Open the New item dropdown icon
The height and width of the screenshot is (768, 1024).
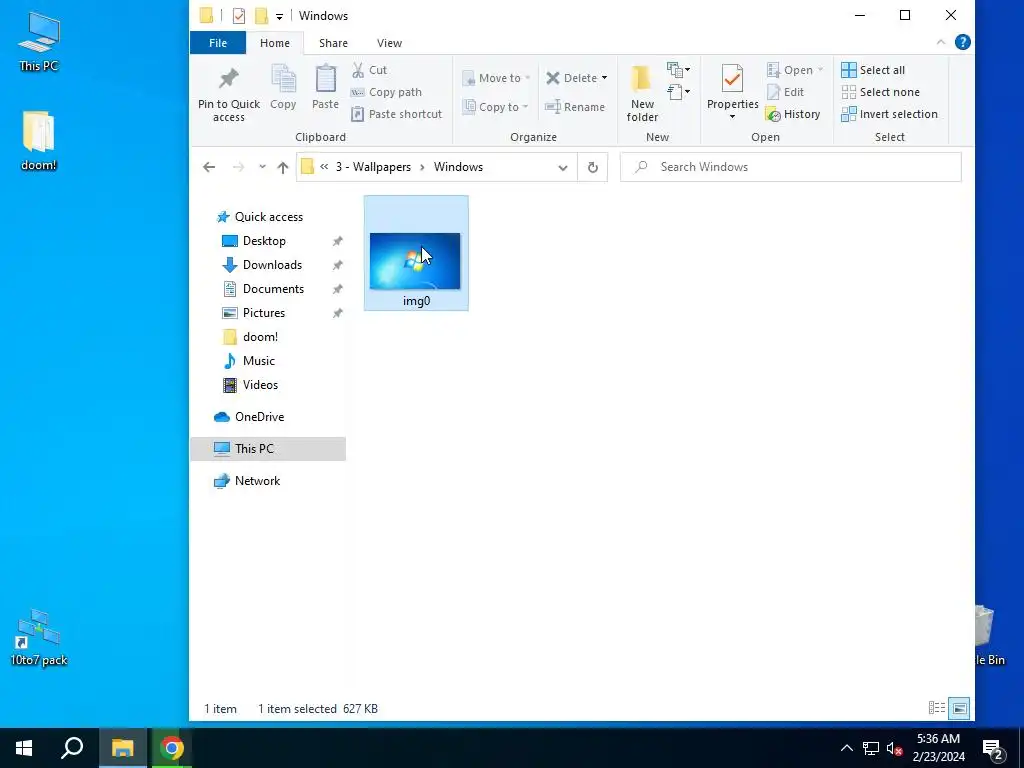(679, 69)
